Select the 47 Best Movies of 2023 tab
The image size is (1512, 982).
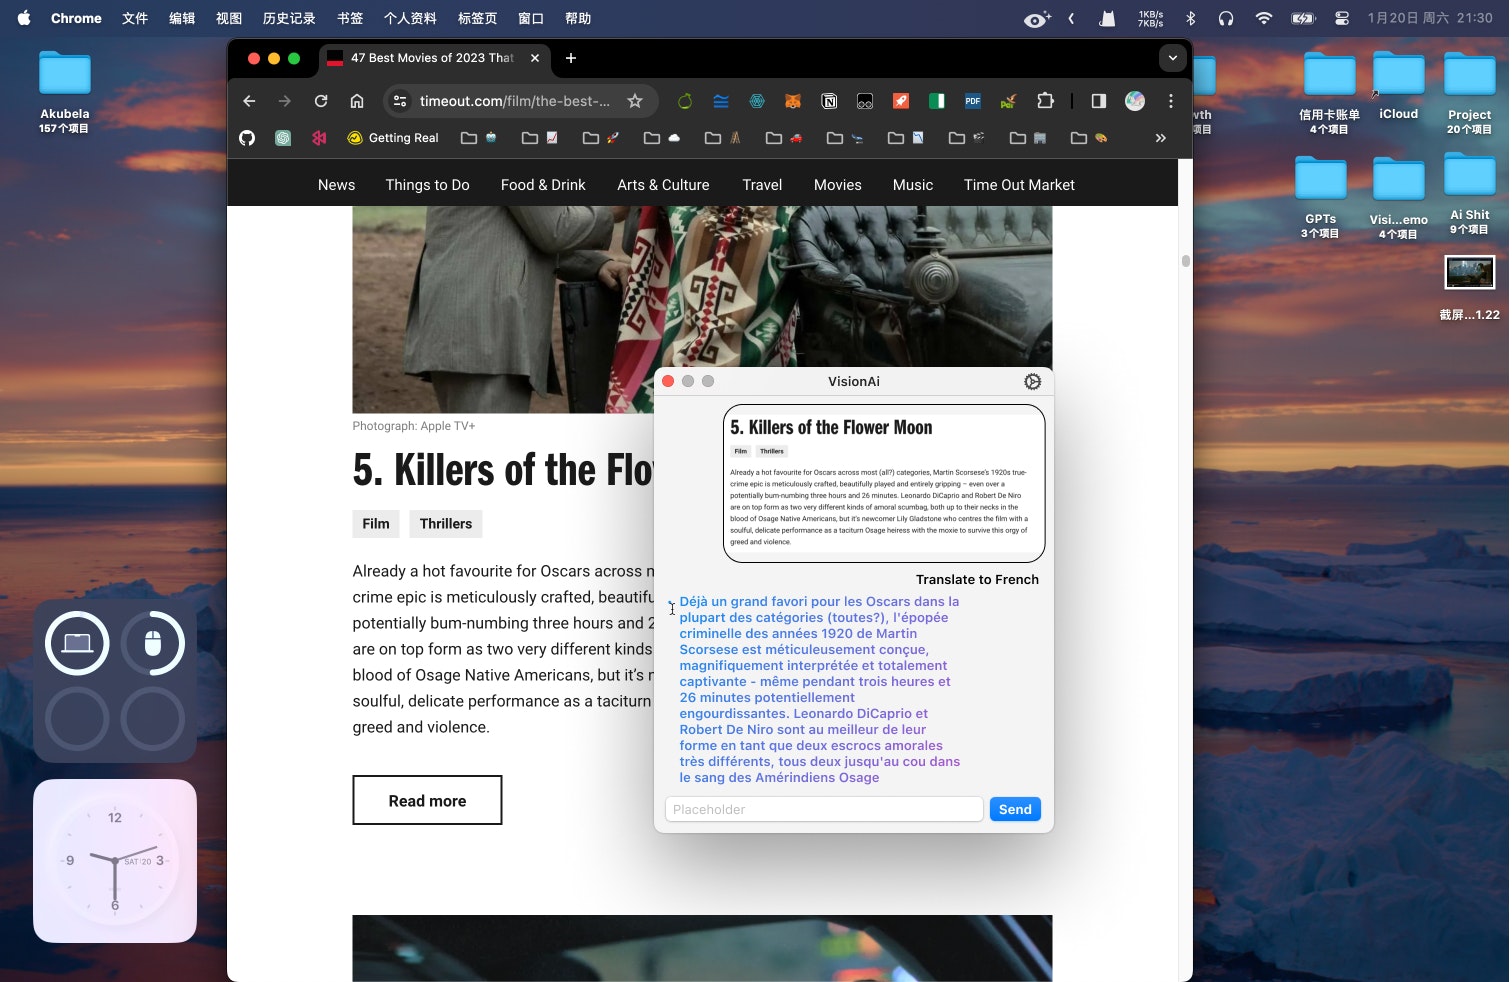(432, 58)
